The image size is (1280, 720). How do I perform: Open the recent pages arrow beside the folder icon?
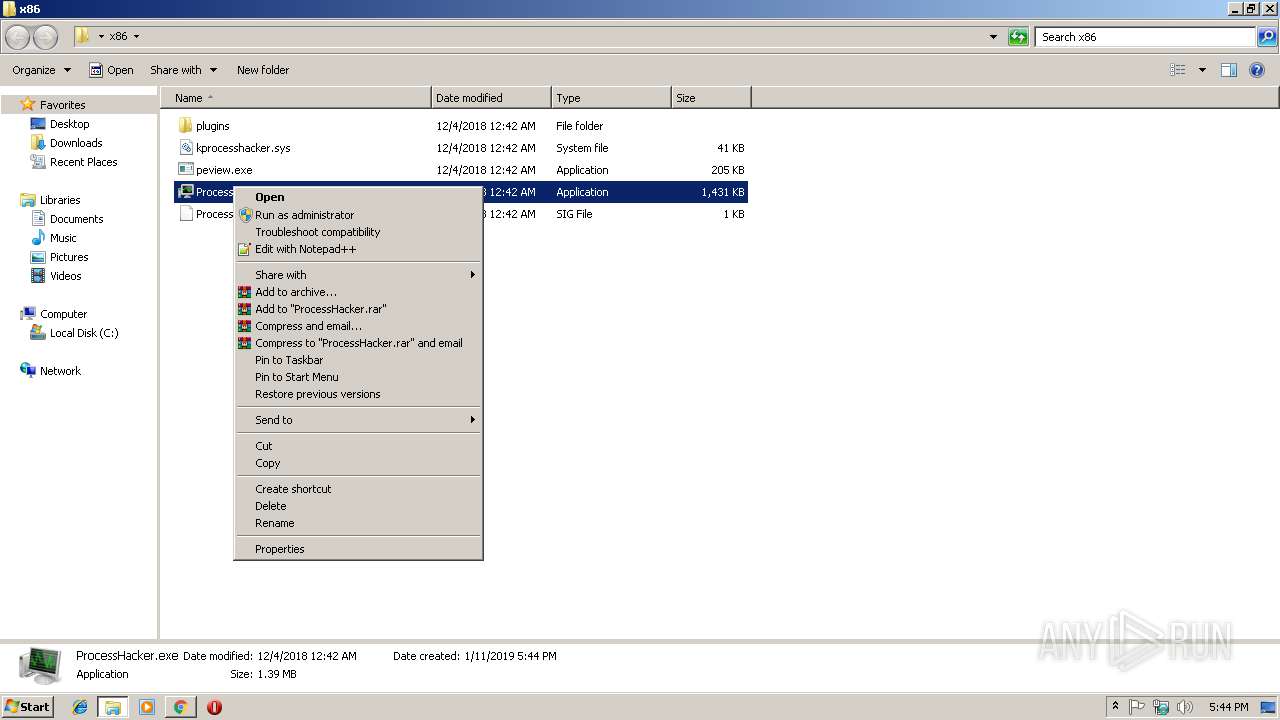click(x=101, y=37)
